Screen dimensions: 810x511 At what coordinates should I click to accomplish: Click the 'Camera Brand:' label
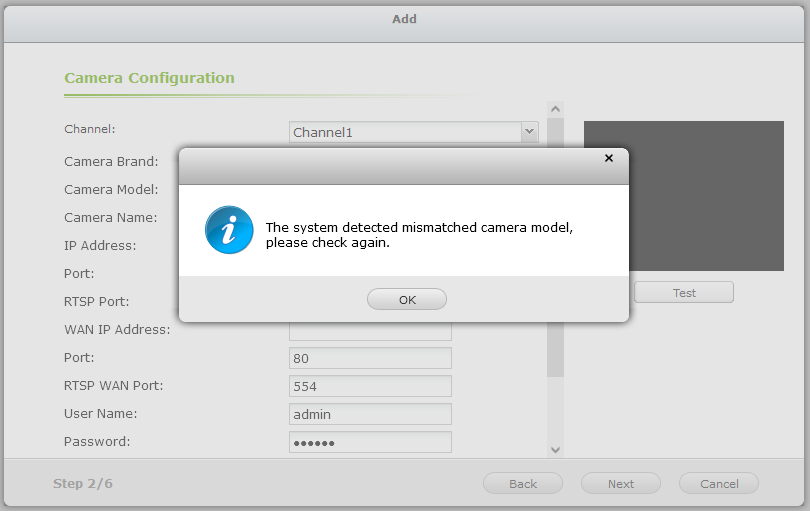click(111, 162)
